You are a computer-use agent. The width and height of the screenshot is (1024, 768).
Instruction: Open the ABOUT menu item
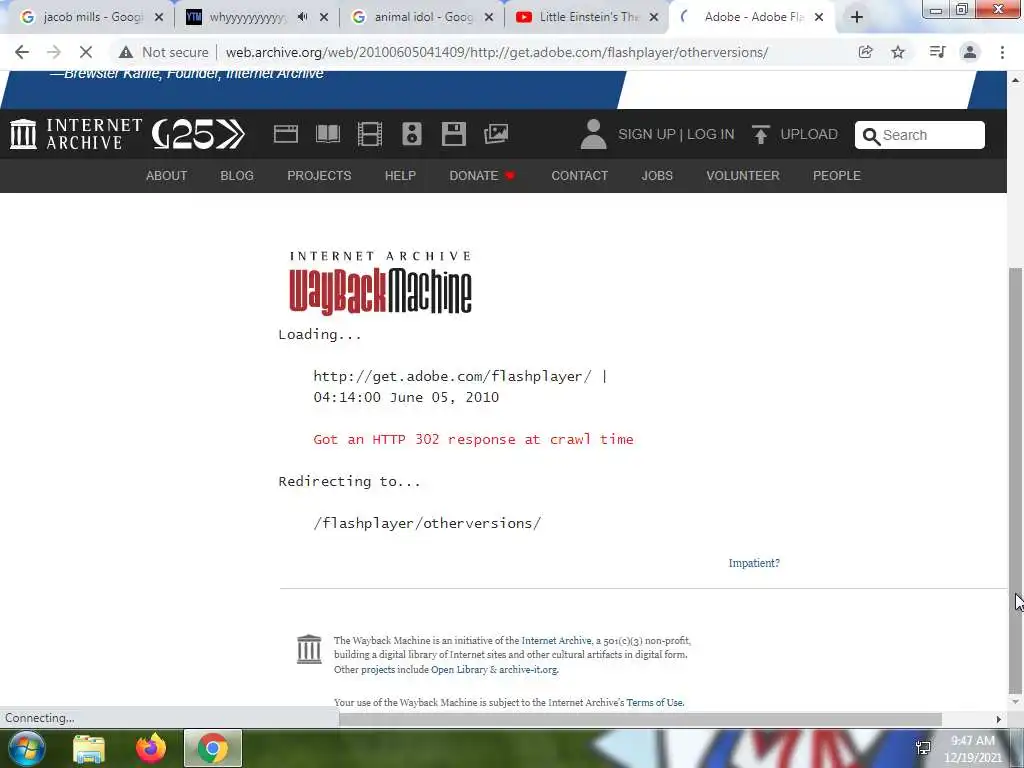(167, 176)
